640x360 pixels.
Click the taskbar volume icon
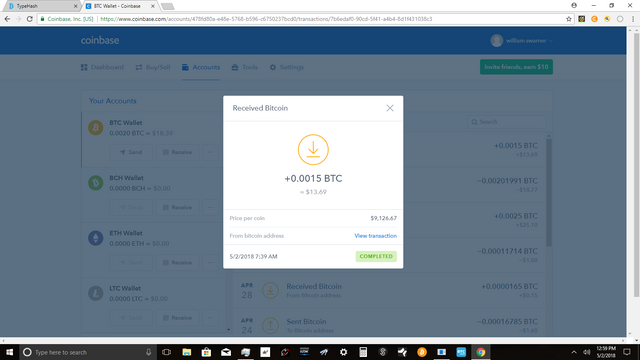pyautogui.click(x=587, y=352)
